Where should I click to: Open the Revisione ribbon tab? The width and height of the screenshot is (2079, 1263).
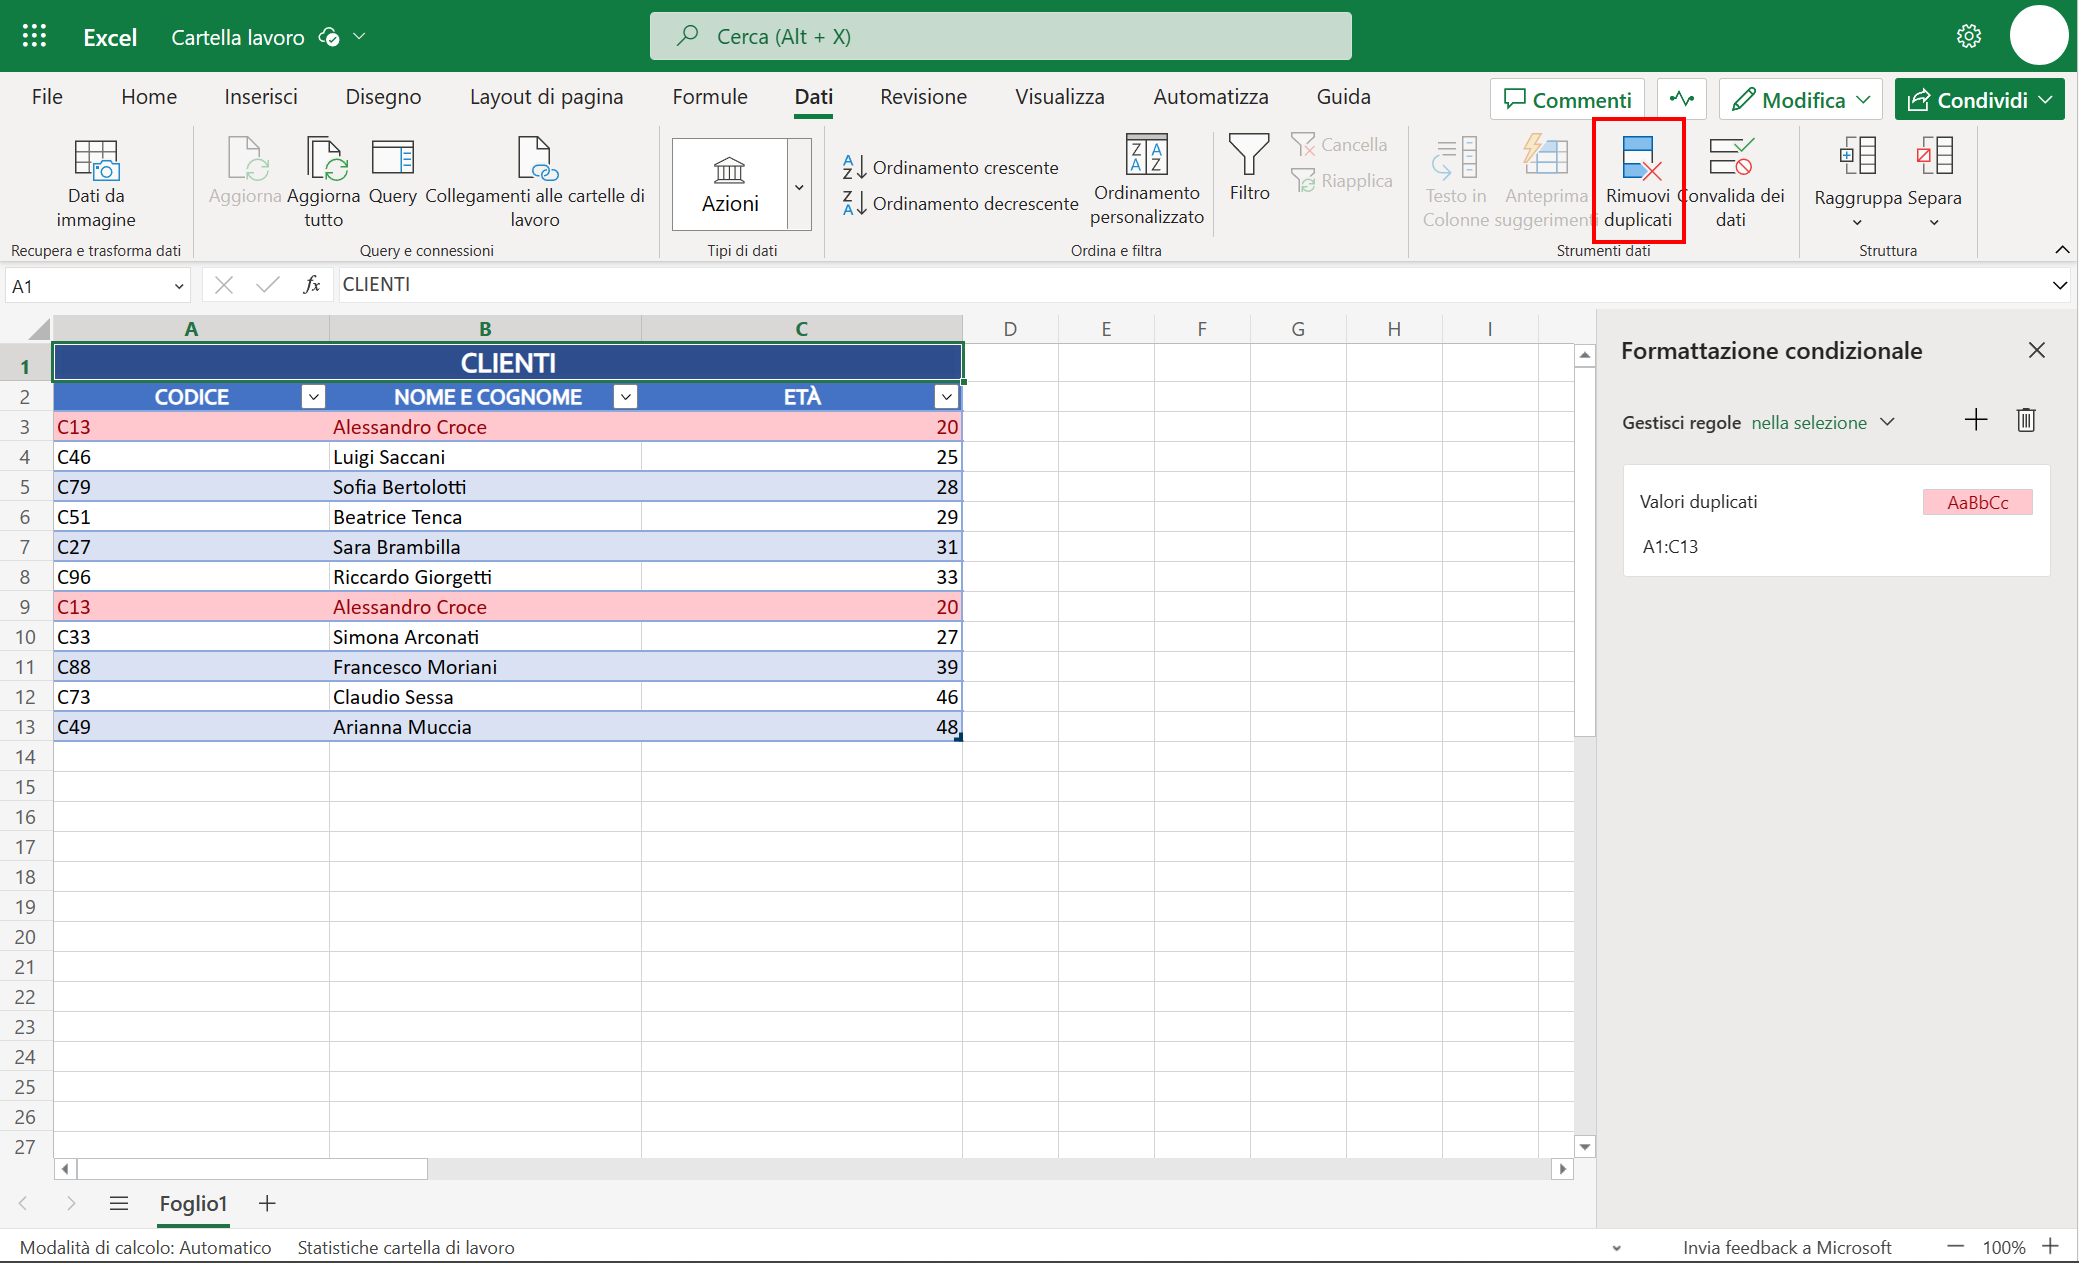(x=922, y=97)
